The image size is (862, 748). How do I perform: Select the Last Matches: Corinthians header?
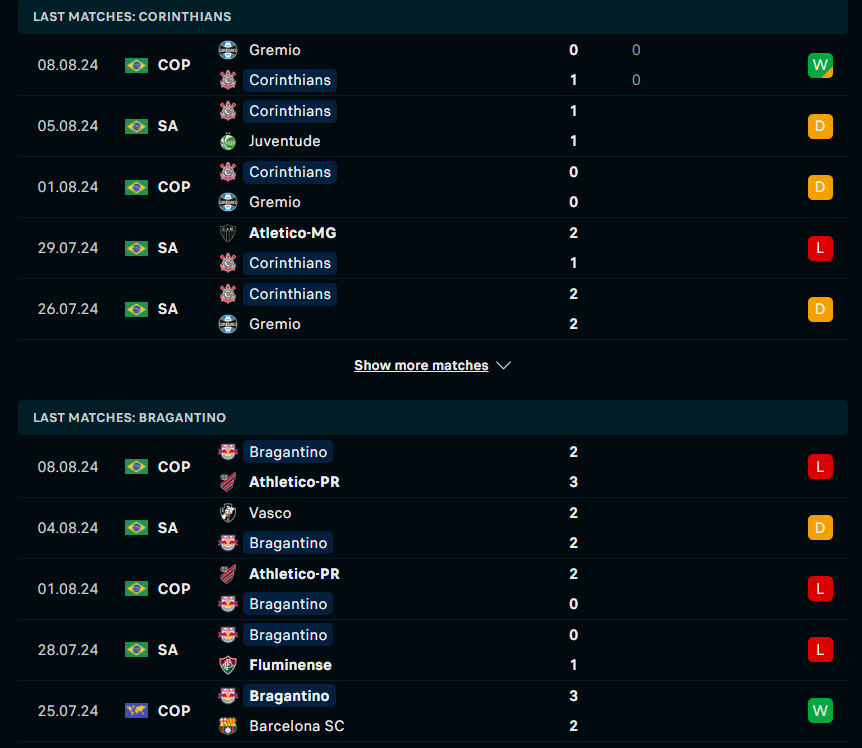tap(132, 17)
